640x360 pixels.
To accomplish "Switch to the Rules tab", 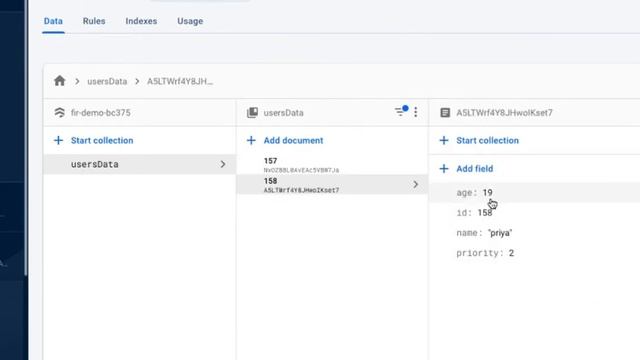I will click(94, 21).
